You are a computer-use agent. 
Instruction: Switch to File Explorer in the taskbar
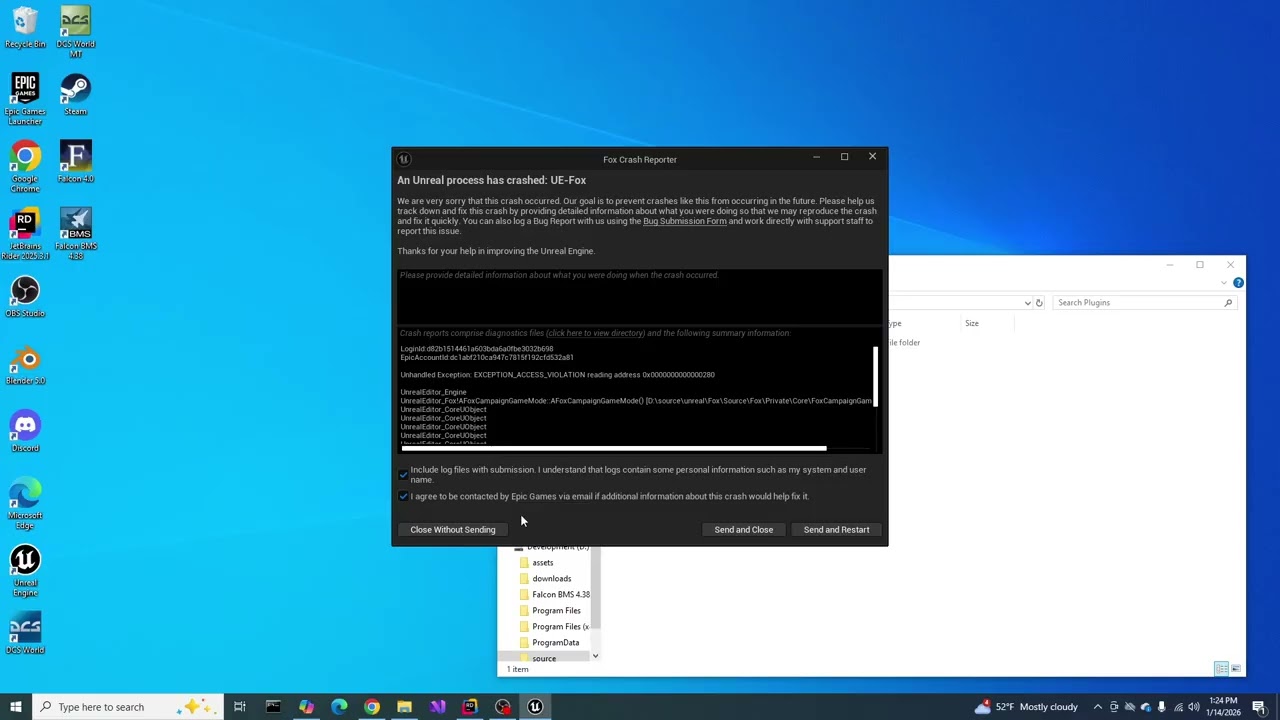click(404, 707)
